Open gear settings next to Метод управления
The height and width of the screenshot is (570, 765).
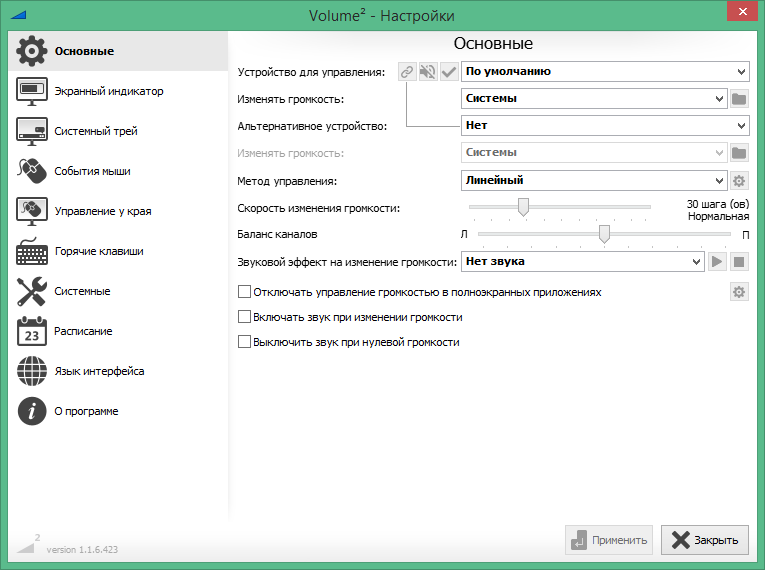[739, 181]
